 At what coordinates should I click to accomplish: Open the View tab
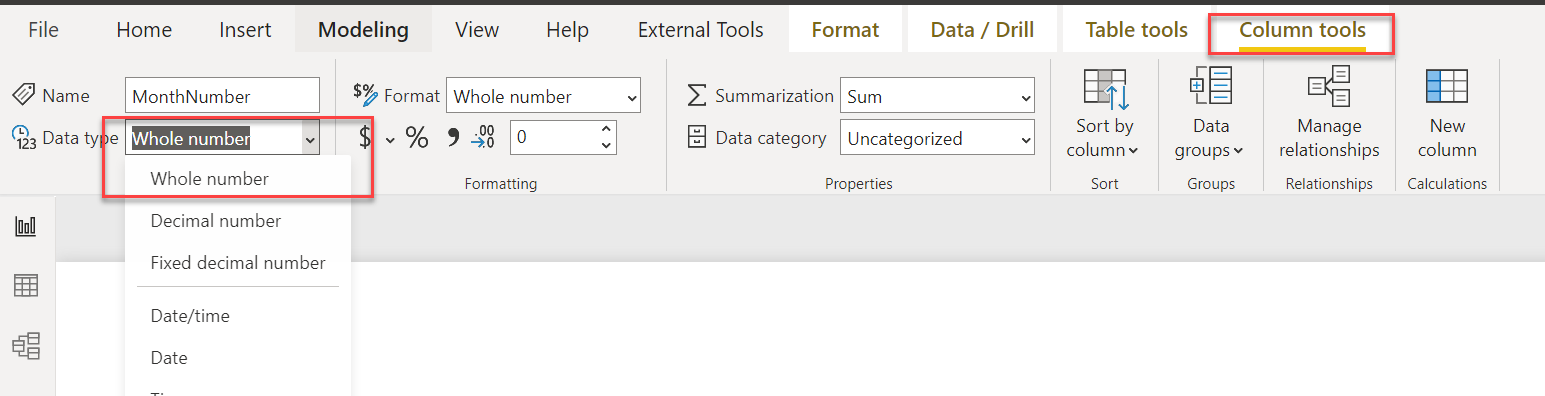477,30
